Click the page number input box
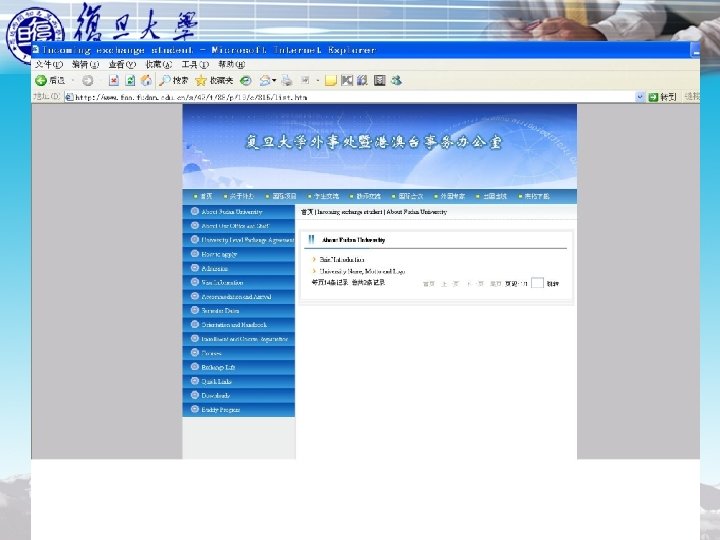The height and width of the screenshot is (540, 720). (537, 283)
